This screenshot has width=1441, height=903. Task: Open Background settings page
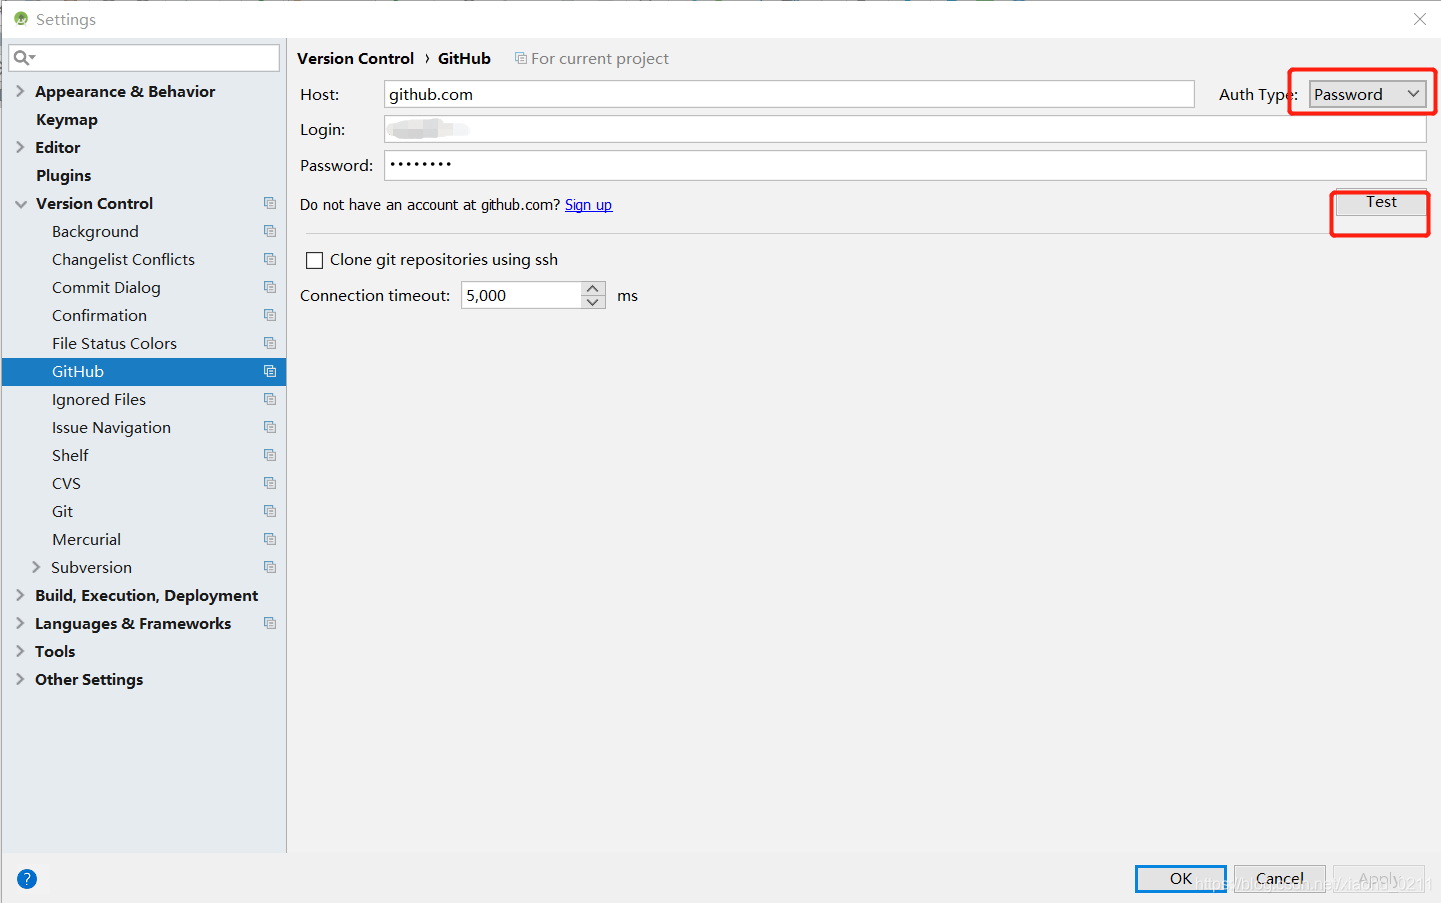click(95, 231)
